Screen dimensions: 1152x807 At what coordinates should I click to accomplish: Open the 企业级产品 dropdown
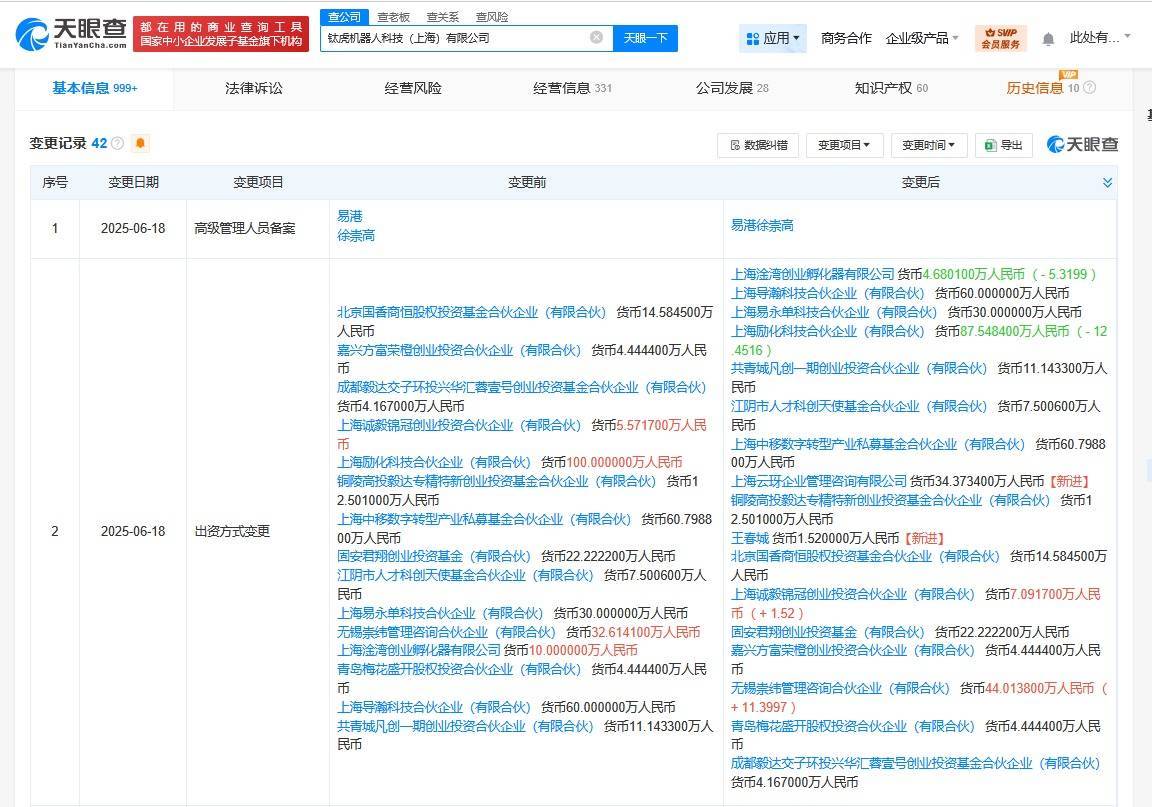click(x=922, y=38)
